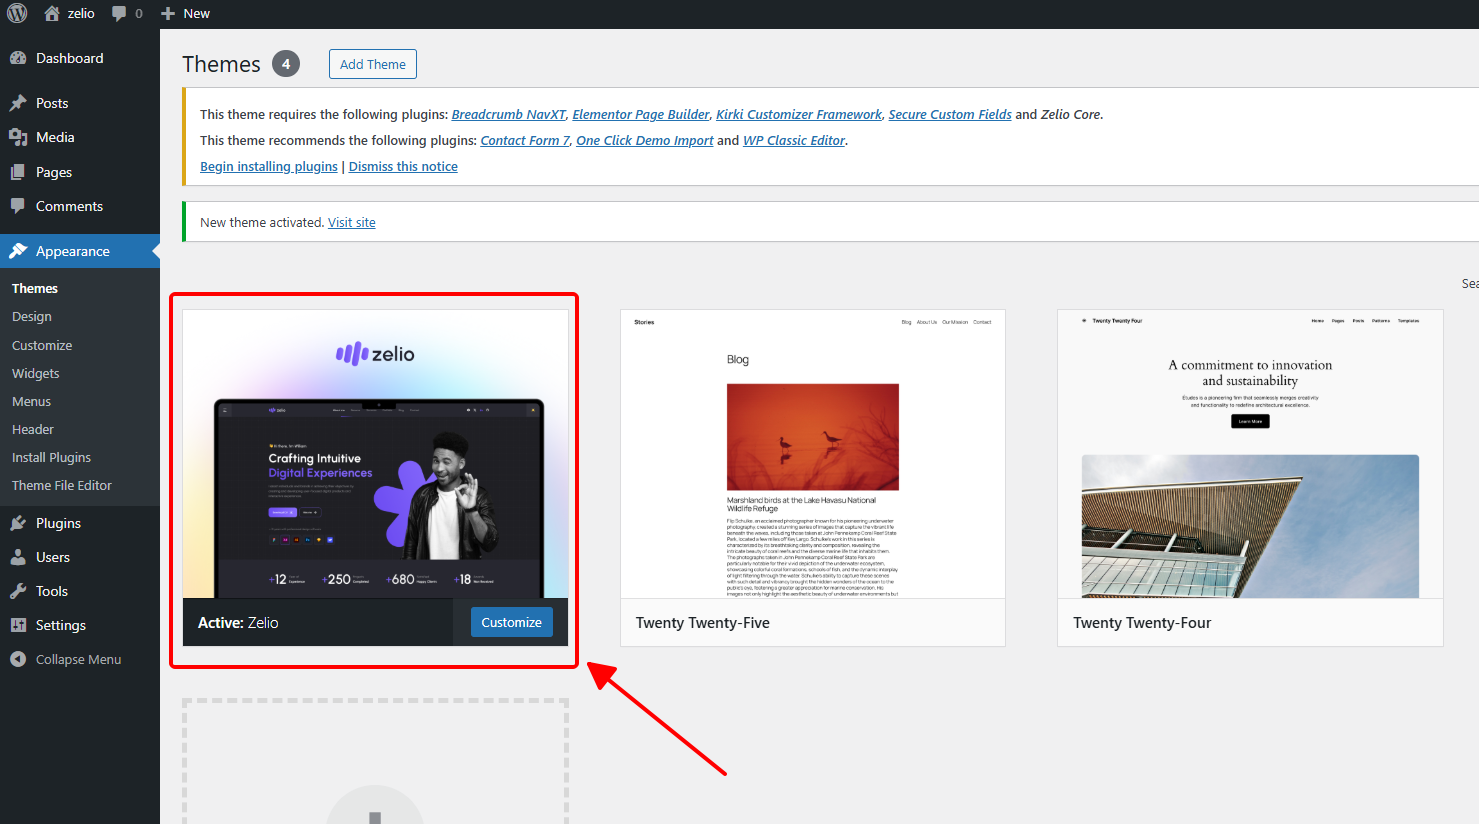Open Themes submenu item
The height and width of the screenshot is (824, 1479).
(x=35, y=288)
